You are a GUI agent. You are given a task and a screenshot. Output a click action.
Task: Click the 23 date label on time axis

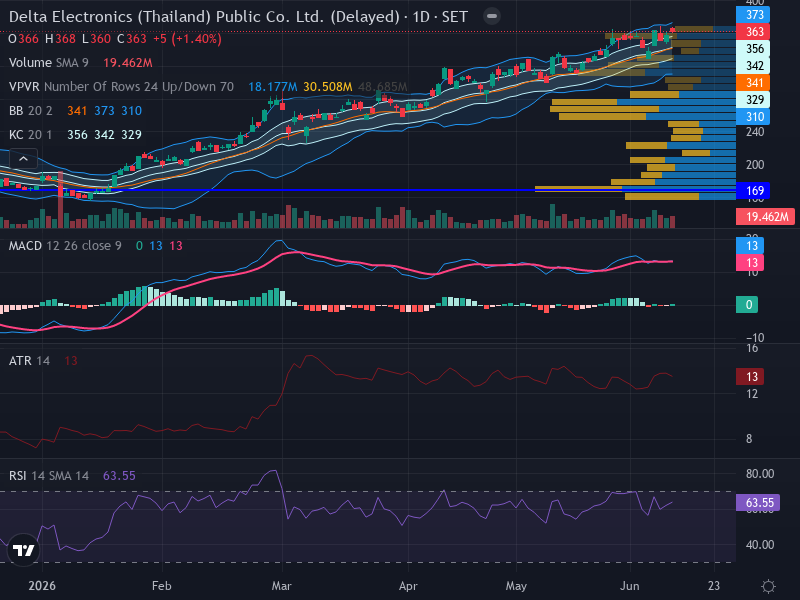(714, 586)
